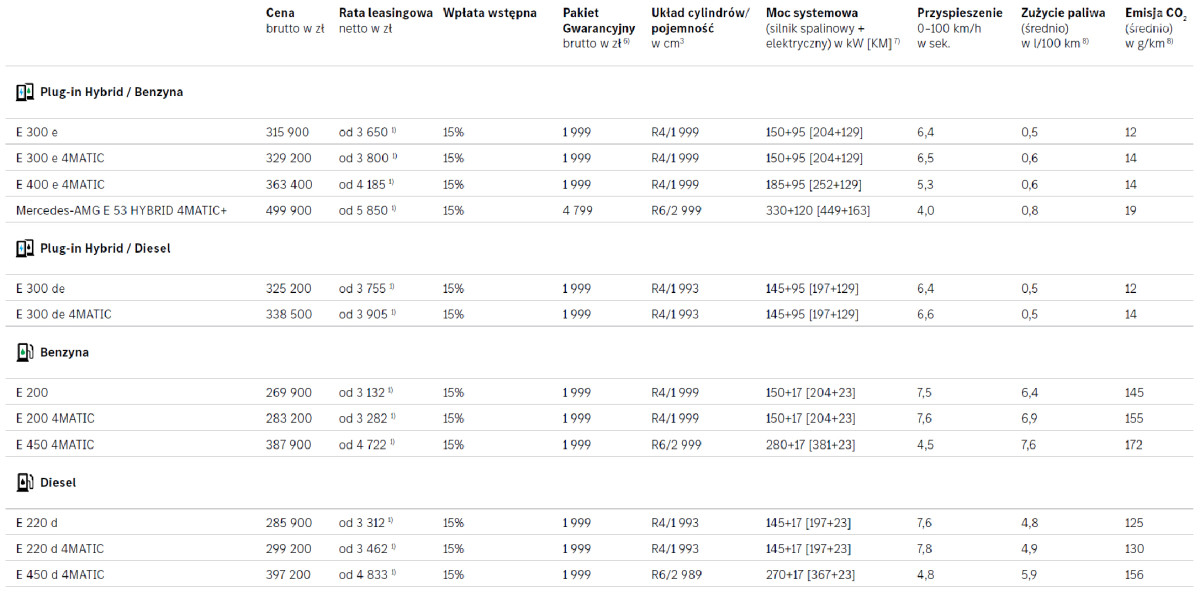Select the Zużycie paliwa column header
The height and width of the screenshot is (596, 1200).
click(1063, 13)
